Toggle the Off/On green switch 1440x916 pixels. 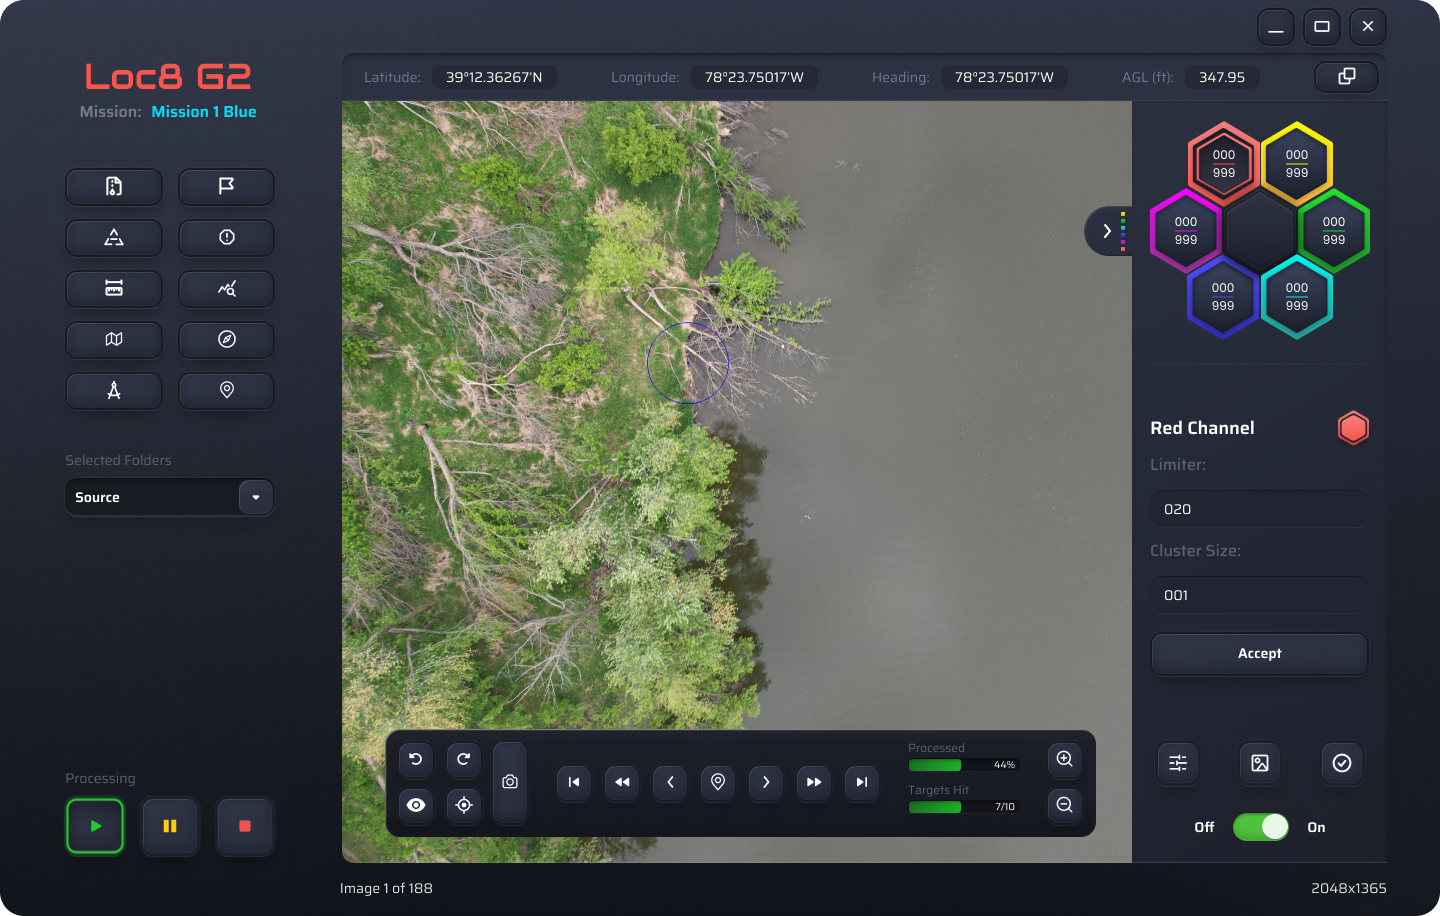(x=1260, y=827)
